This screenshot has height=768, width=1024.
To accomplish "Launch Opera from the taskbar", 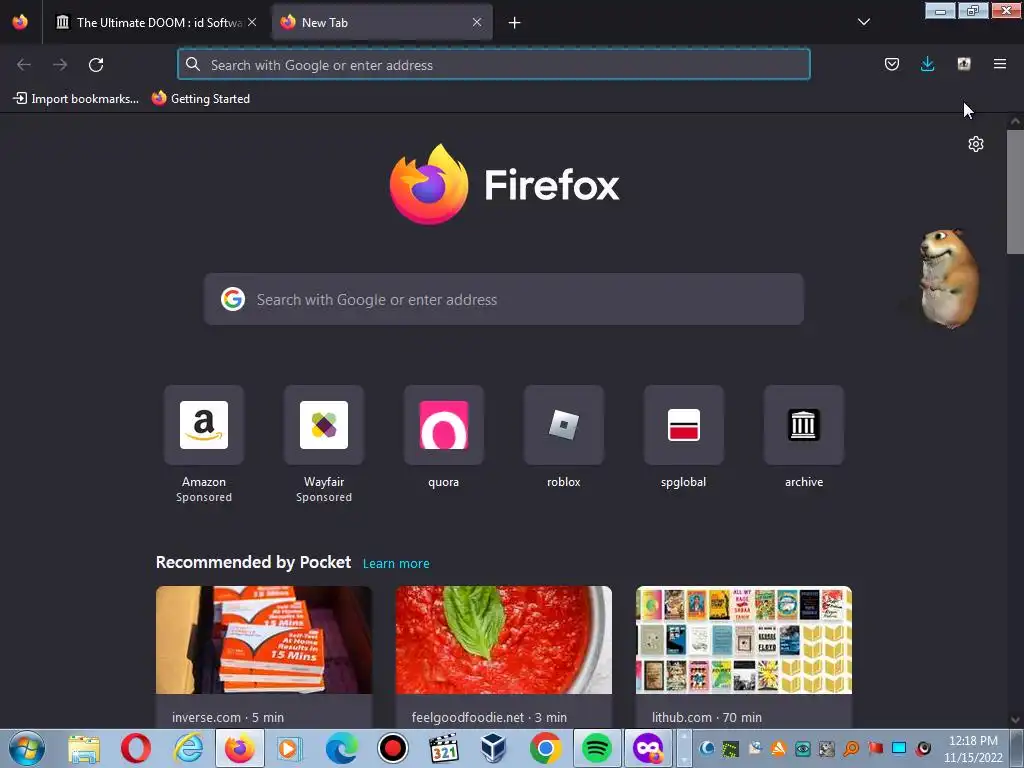I will 136,748.
